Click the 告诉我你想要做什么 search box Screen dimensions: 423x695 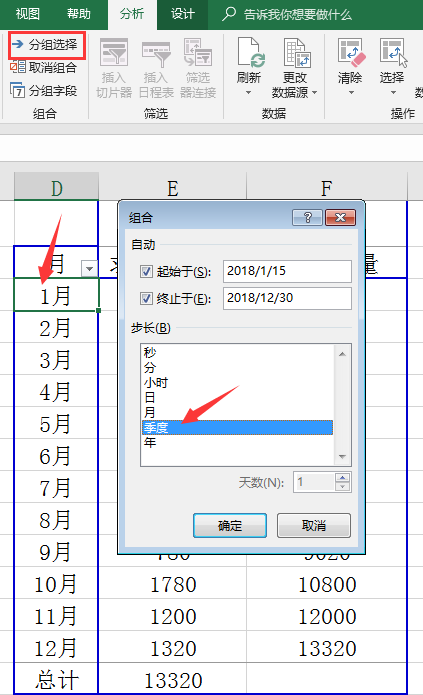[x=298, y=15]
